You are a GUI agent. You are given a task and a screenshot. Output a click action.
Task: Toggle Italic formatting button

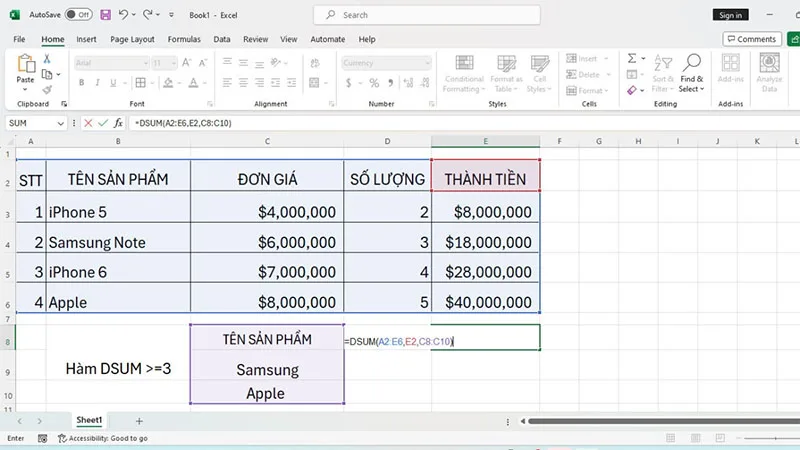[x=97, y=83]
